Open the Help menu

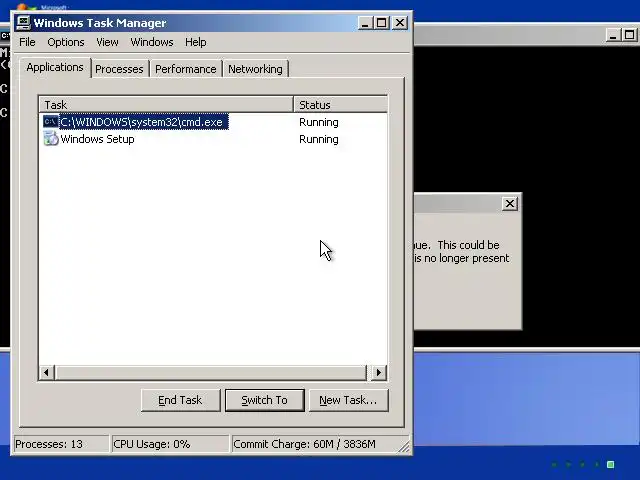(x=196, y=42)
